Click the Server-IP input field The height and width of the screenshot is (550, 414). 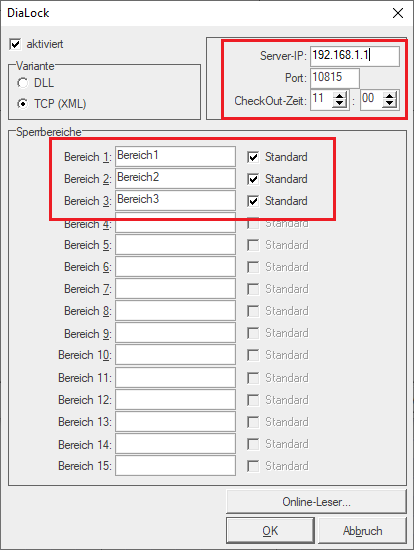click(x=355, y=56)
